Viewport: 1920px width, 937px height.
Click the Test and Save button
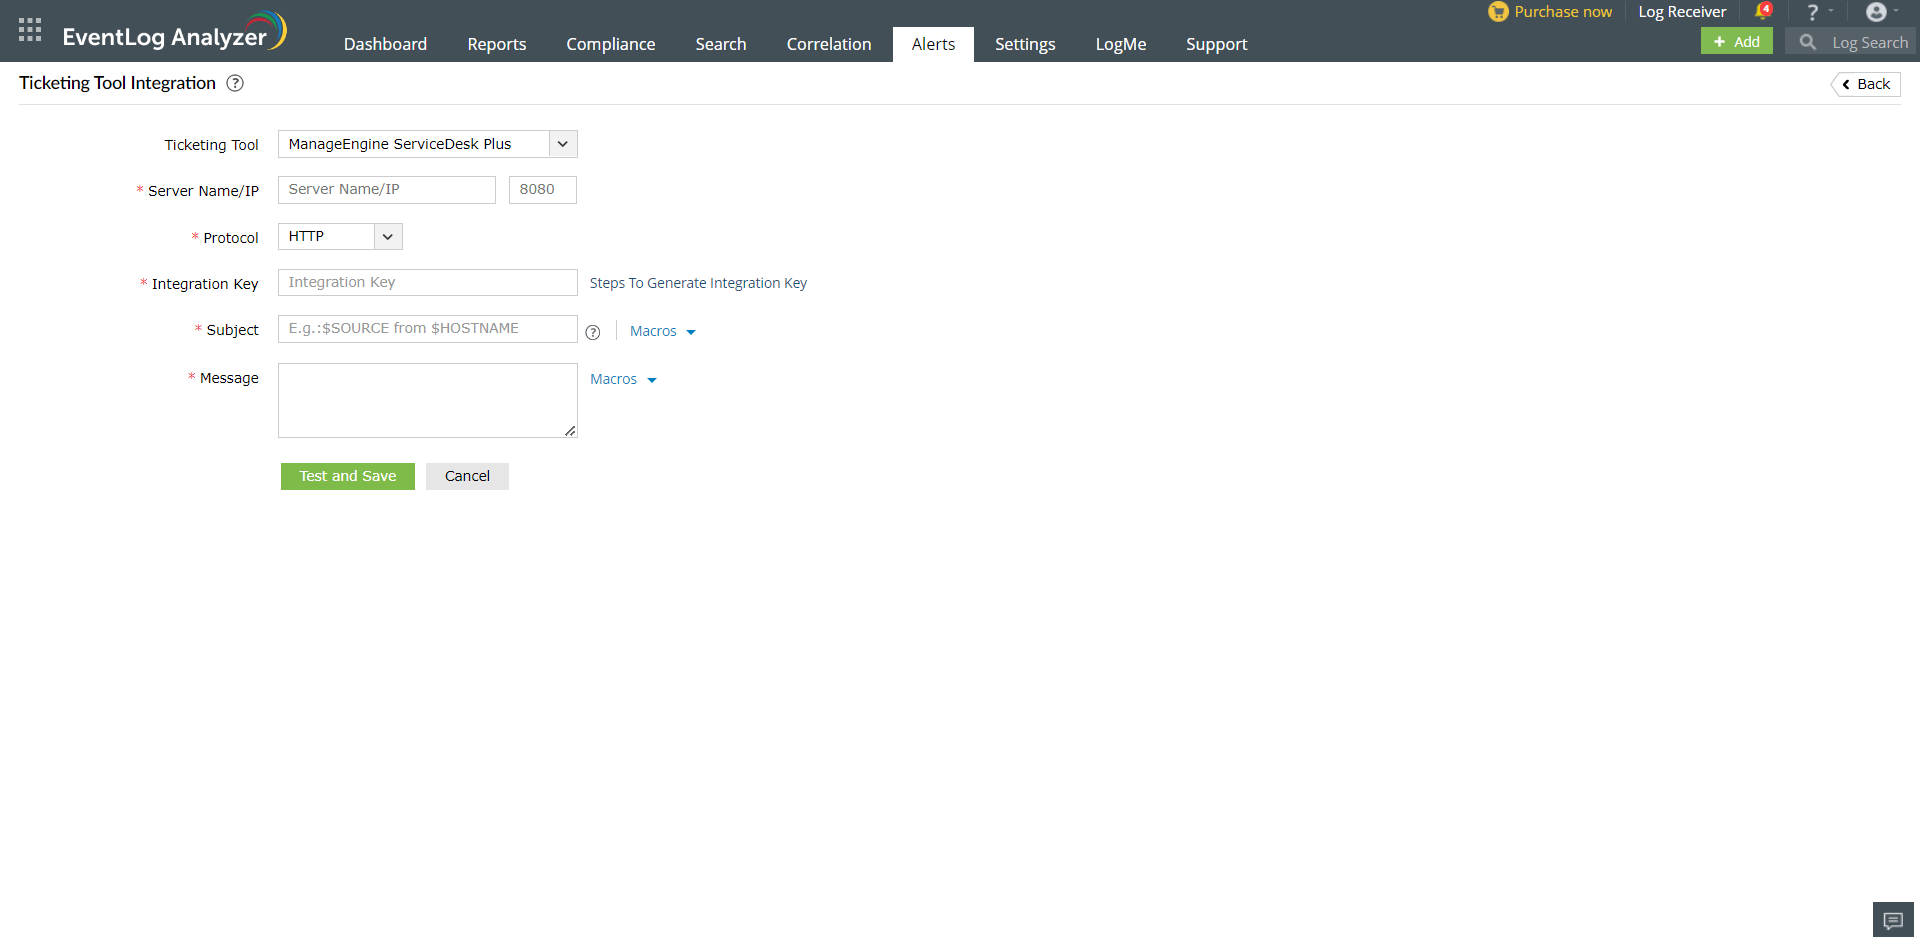tap(348, 476)
